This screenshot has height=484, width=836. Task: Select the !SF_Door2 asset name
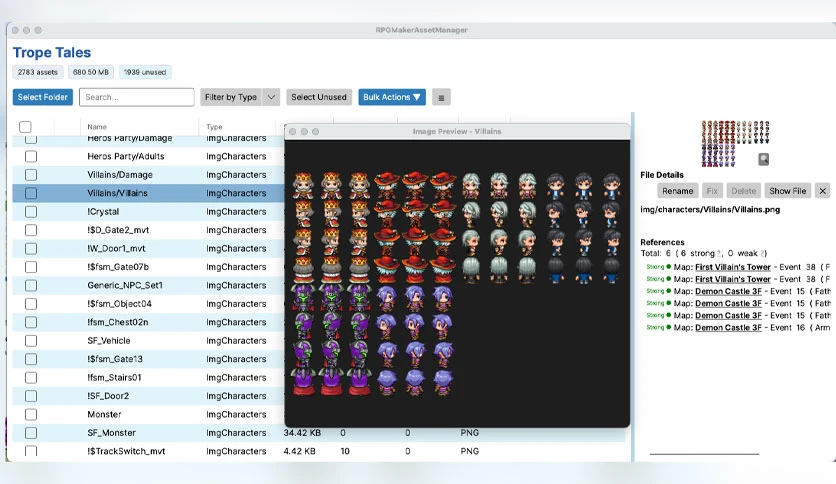click(108, 396)
